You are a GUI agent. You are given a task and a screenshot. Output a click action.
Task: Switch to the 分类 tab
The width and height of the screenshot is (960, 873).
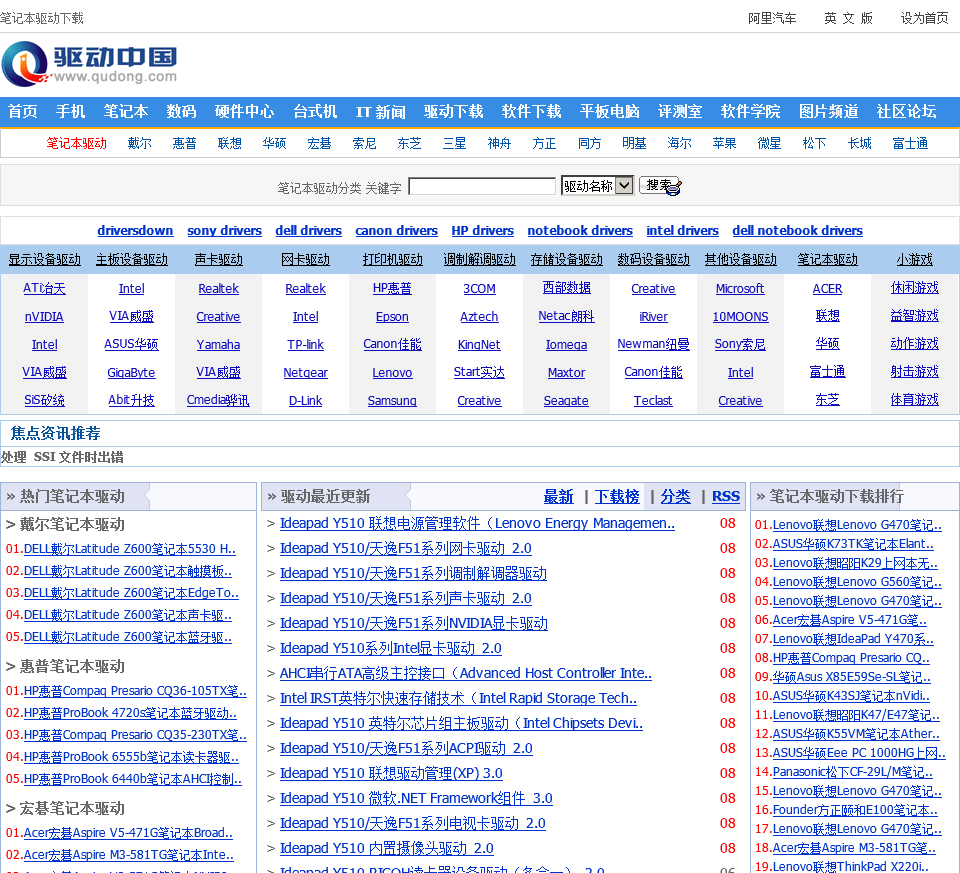point(675,496)
